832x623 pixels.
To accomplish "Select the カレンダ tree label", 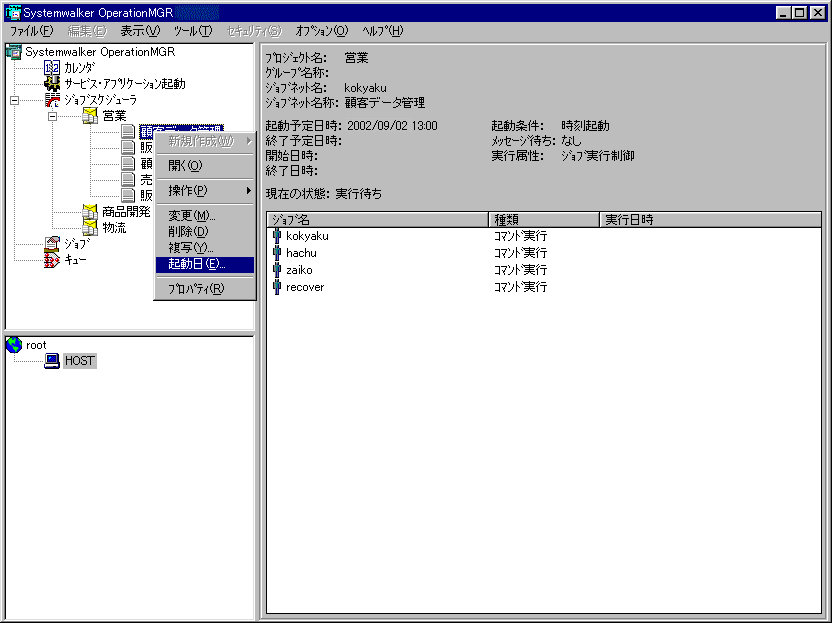I will [x=80, y=67].
